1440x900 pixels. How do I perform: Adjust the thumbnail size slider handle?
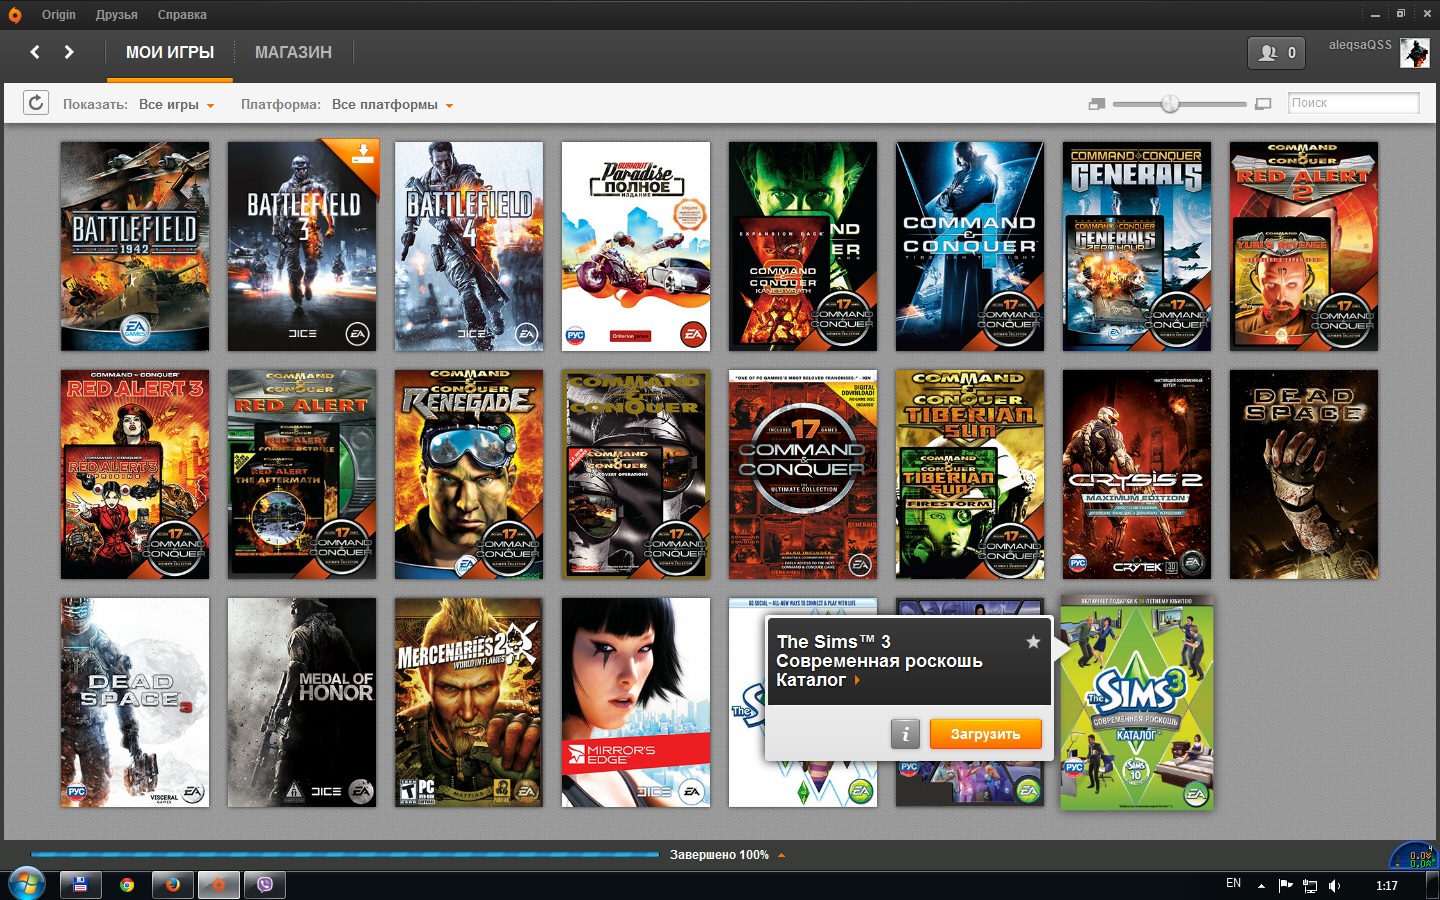1170,104
